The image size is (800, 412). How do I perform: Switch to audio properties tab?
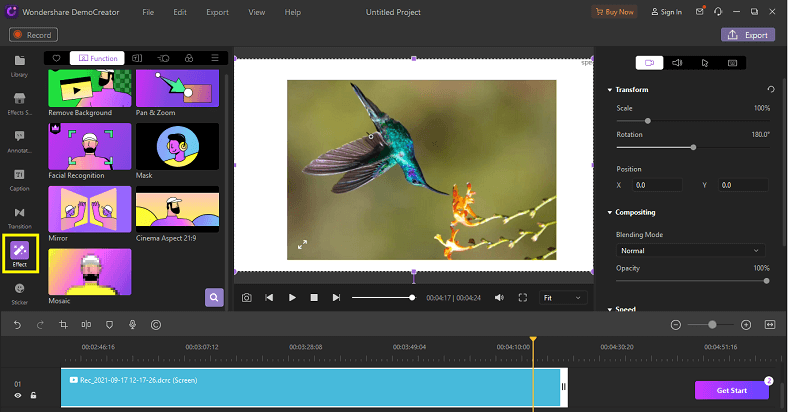coord(677,63)
